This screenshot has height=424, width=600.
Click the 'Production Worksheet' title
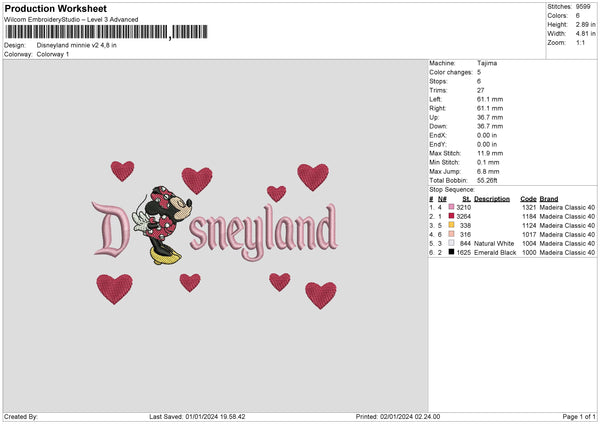point(55,9)
